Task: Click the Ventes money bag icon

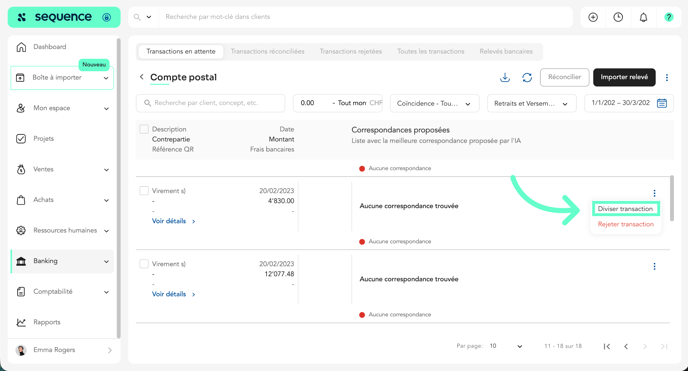Action: [21, 169]
